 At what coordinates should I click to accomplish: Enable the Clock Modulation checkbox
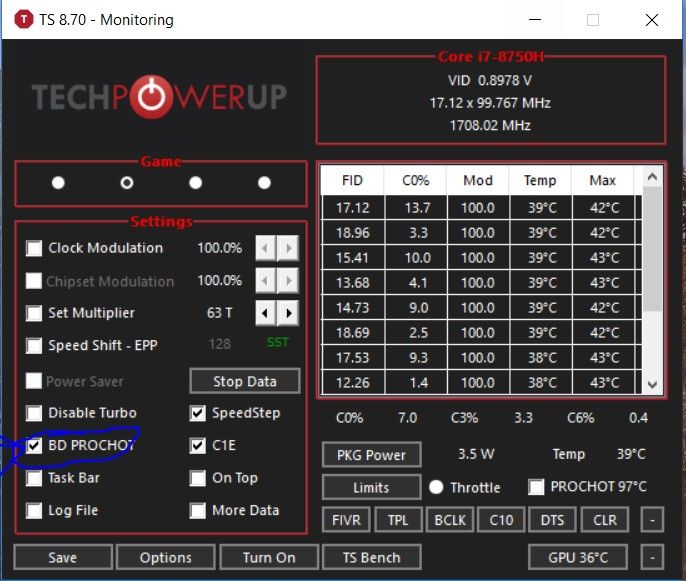[34, 248]
